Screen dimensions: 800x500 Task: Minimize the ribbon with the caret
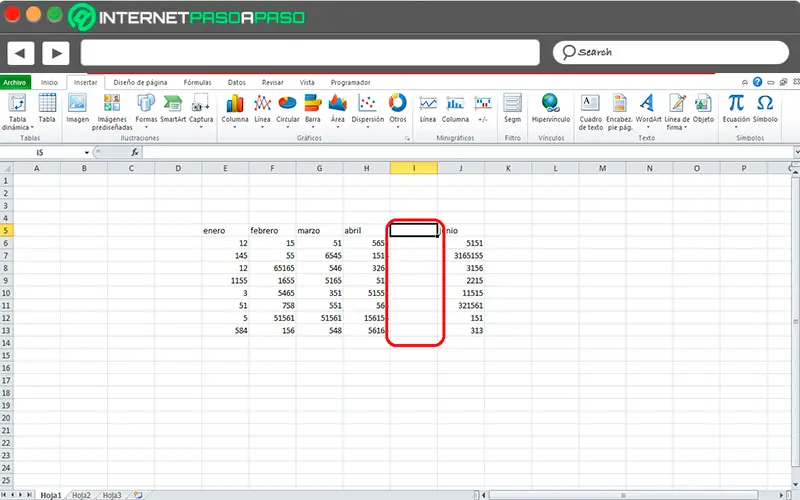(745, 82)
